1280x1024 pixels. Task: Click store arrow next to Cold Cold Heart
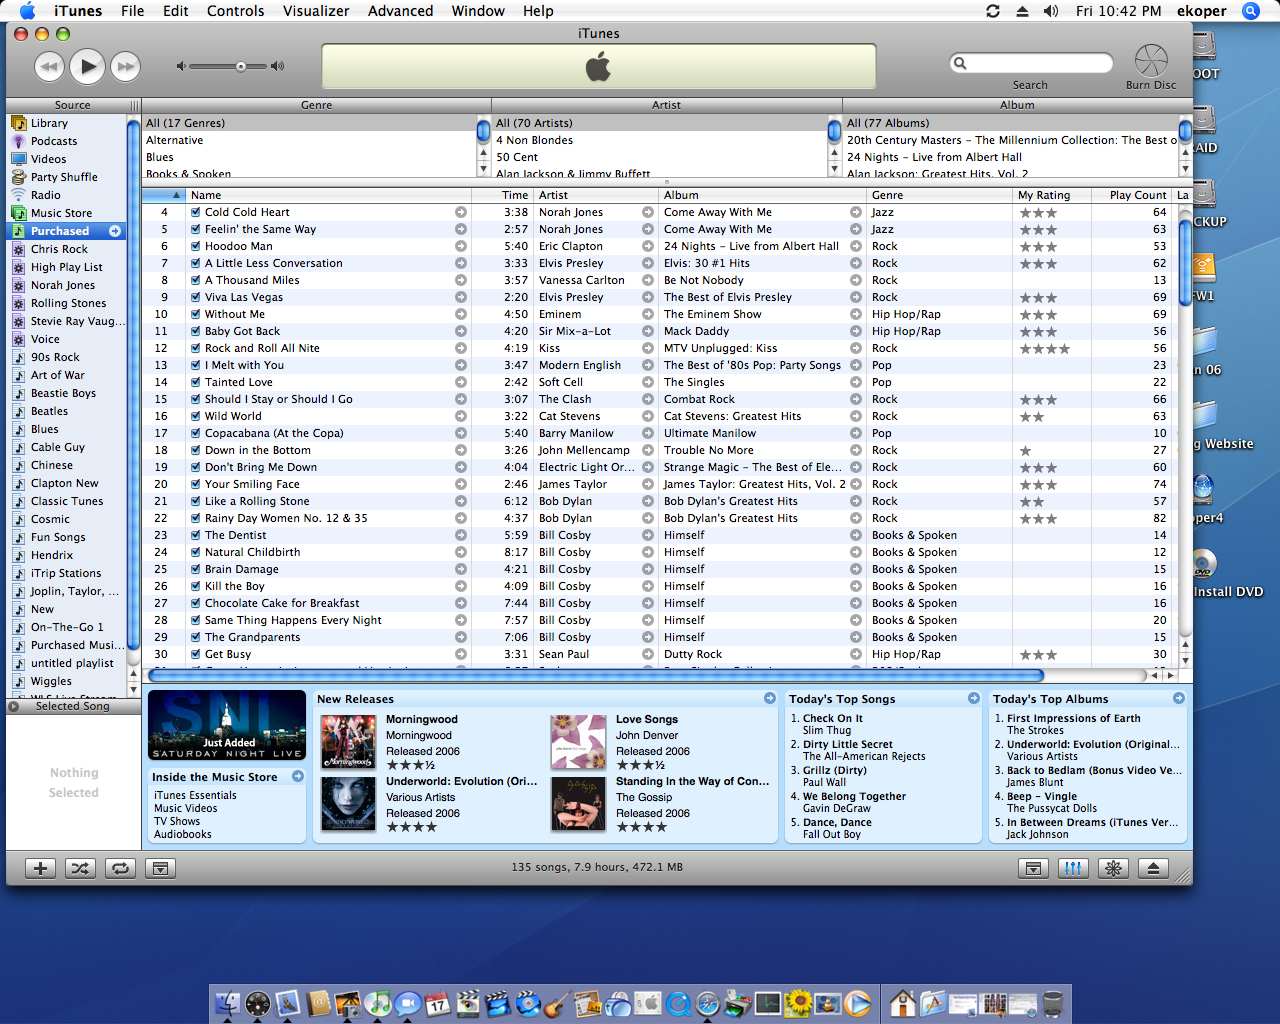(x=461, y=212)
